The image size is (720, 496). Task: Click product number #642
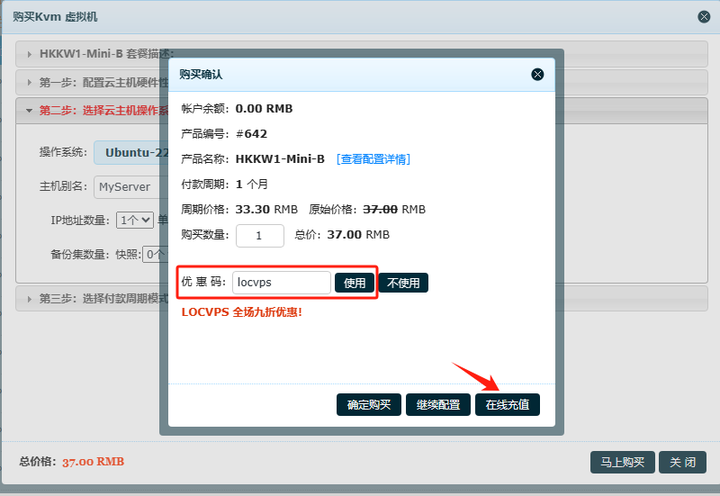tap(251, 134)
